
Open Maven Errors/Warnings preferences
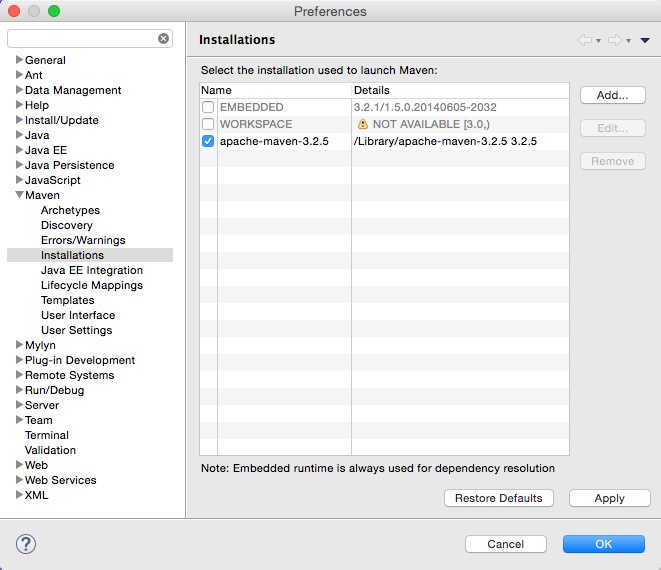pos(83,240)
